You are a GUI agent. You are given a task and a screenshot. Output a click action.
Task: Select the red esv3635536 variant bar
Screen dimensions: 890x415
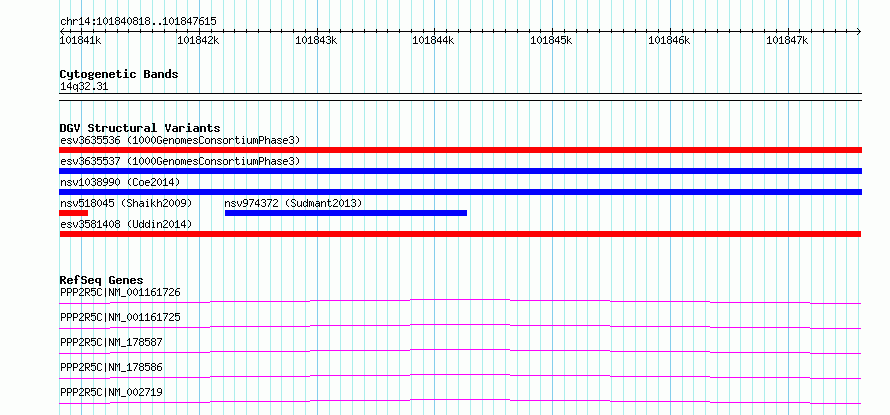pyautogui.click(x=460, y=150)
